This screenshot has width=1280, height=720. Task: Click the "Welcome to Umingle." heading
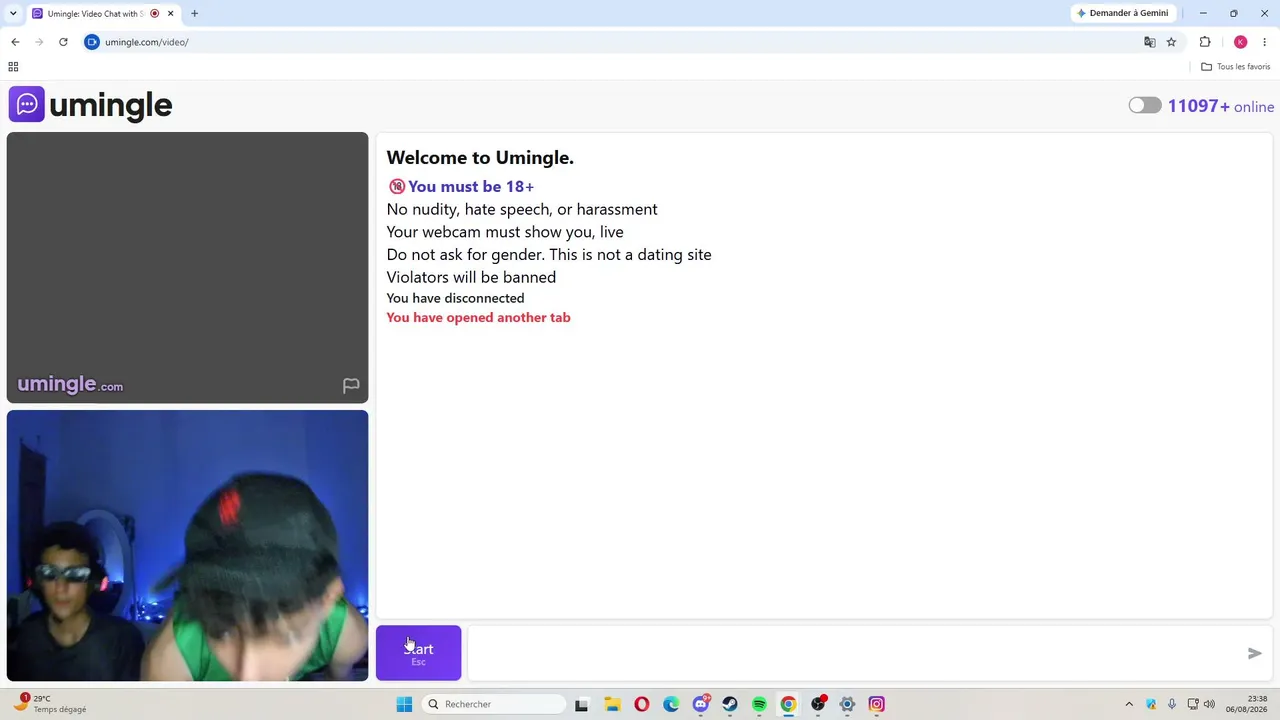click(480, 157)
